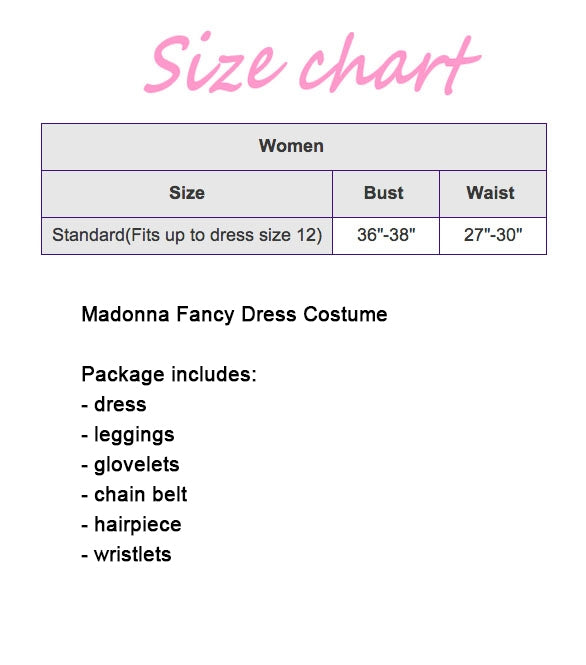Select the chain belt list item
This screenshot has width=586, height=665.
[134, 494]
